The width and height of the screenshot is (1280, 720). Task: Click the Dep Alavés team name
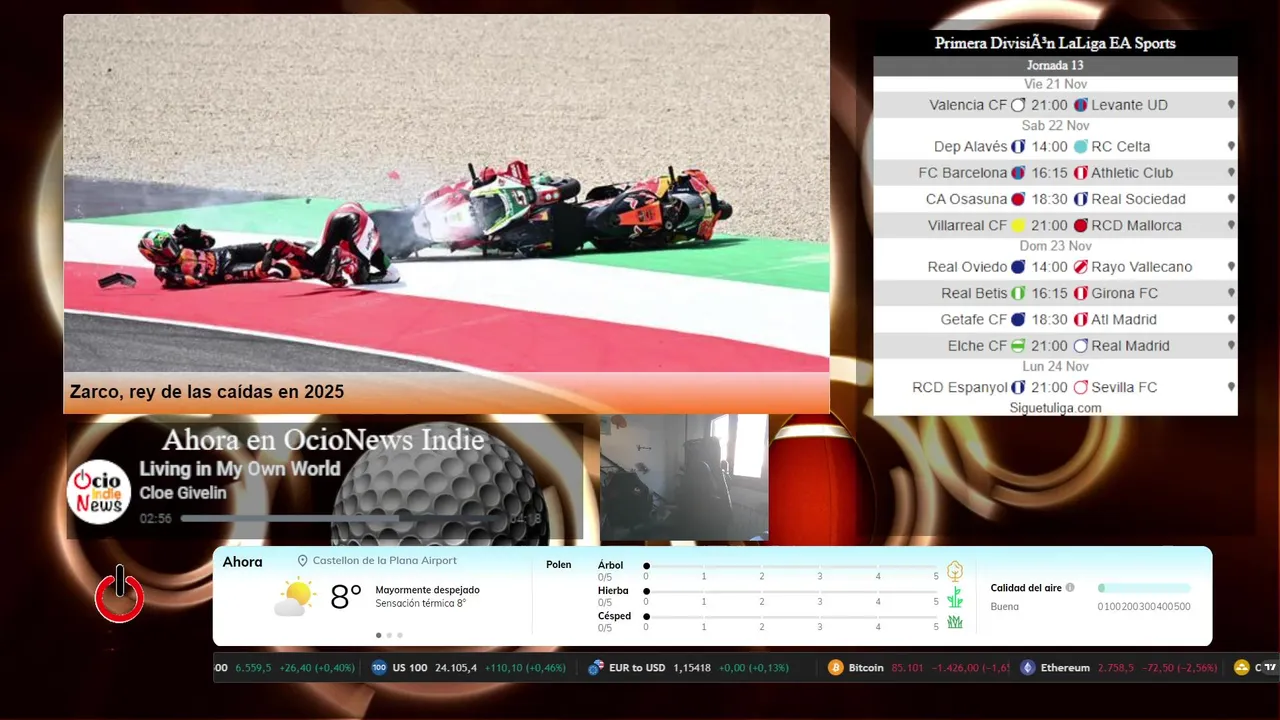pyautogui.click(x=970, y=146)
